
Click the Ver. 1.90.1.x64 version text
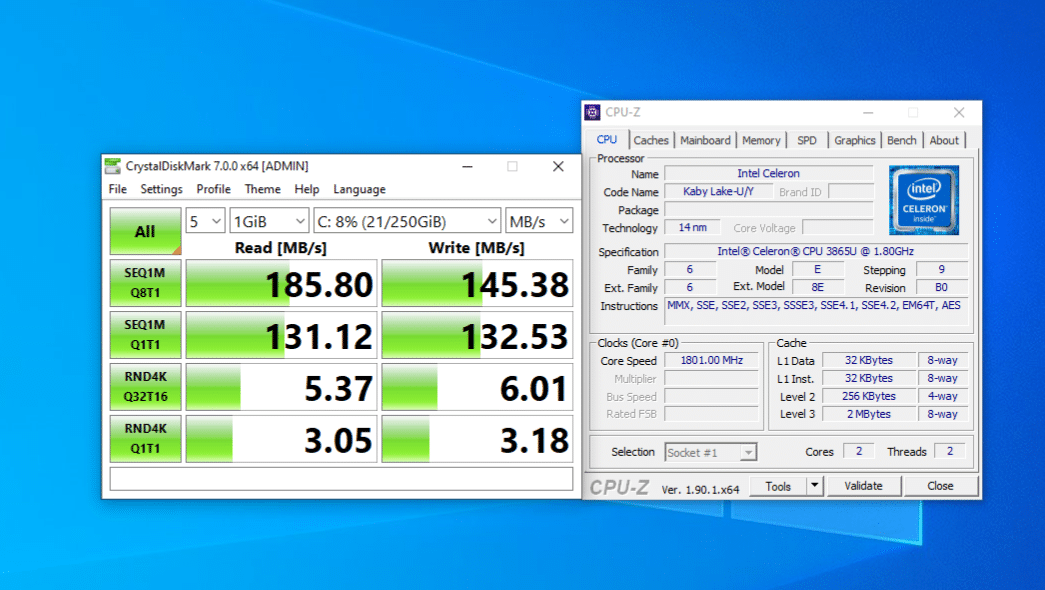click(700, 489)
